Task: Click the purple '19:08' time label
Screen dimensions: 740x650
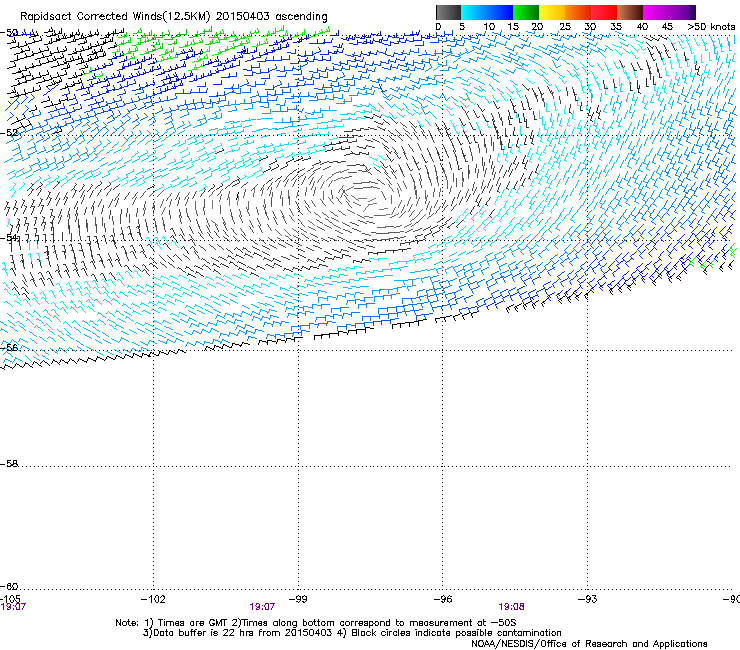Action: [x=511, y=607]
